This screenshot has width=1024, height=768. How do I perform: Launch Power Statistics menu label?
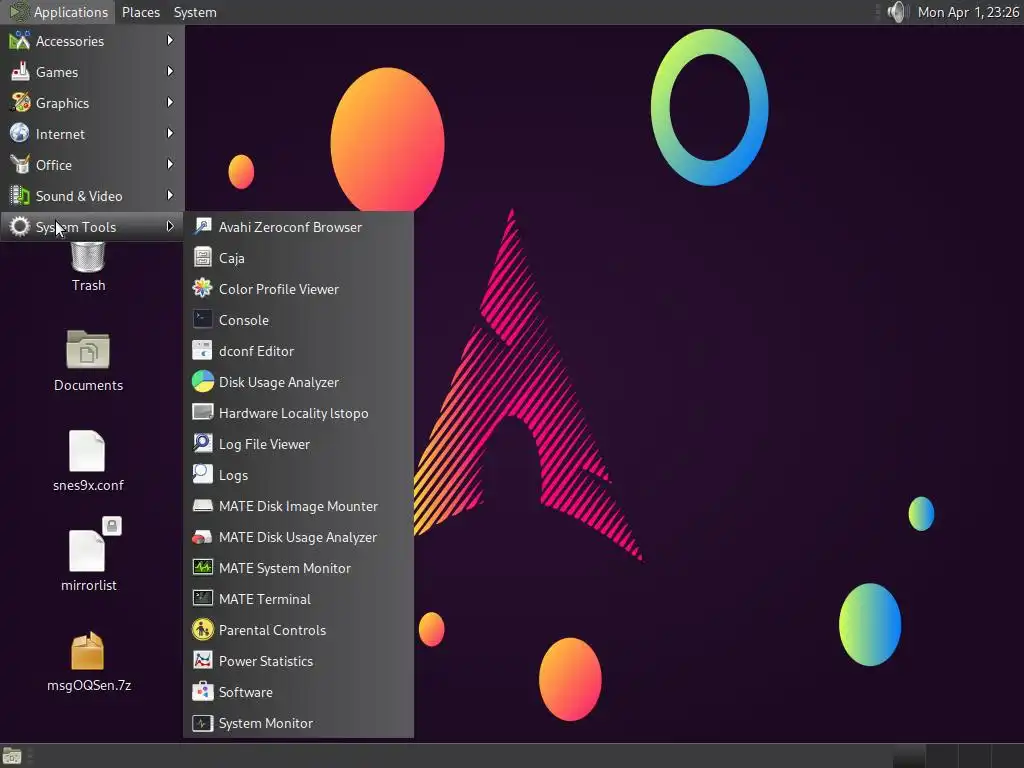click(x=266, y=662)
